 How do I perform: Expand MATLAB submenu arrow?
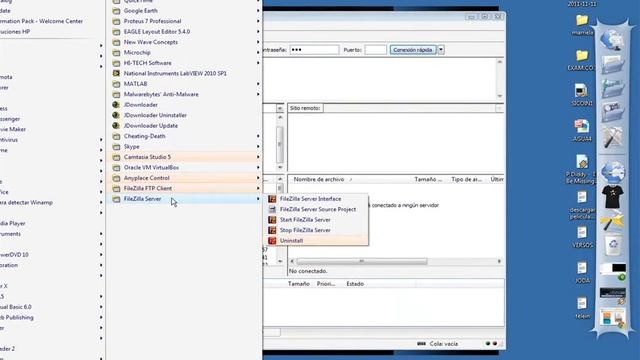(x=258, y=84)
